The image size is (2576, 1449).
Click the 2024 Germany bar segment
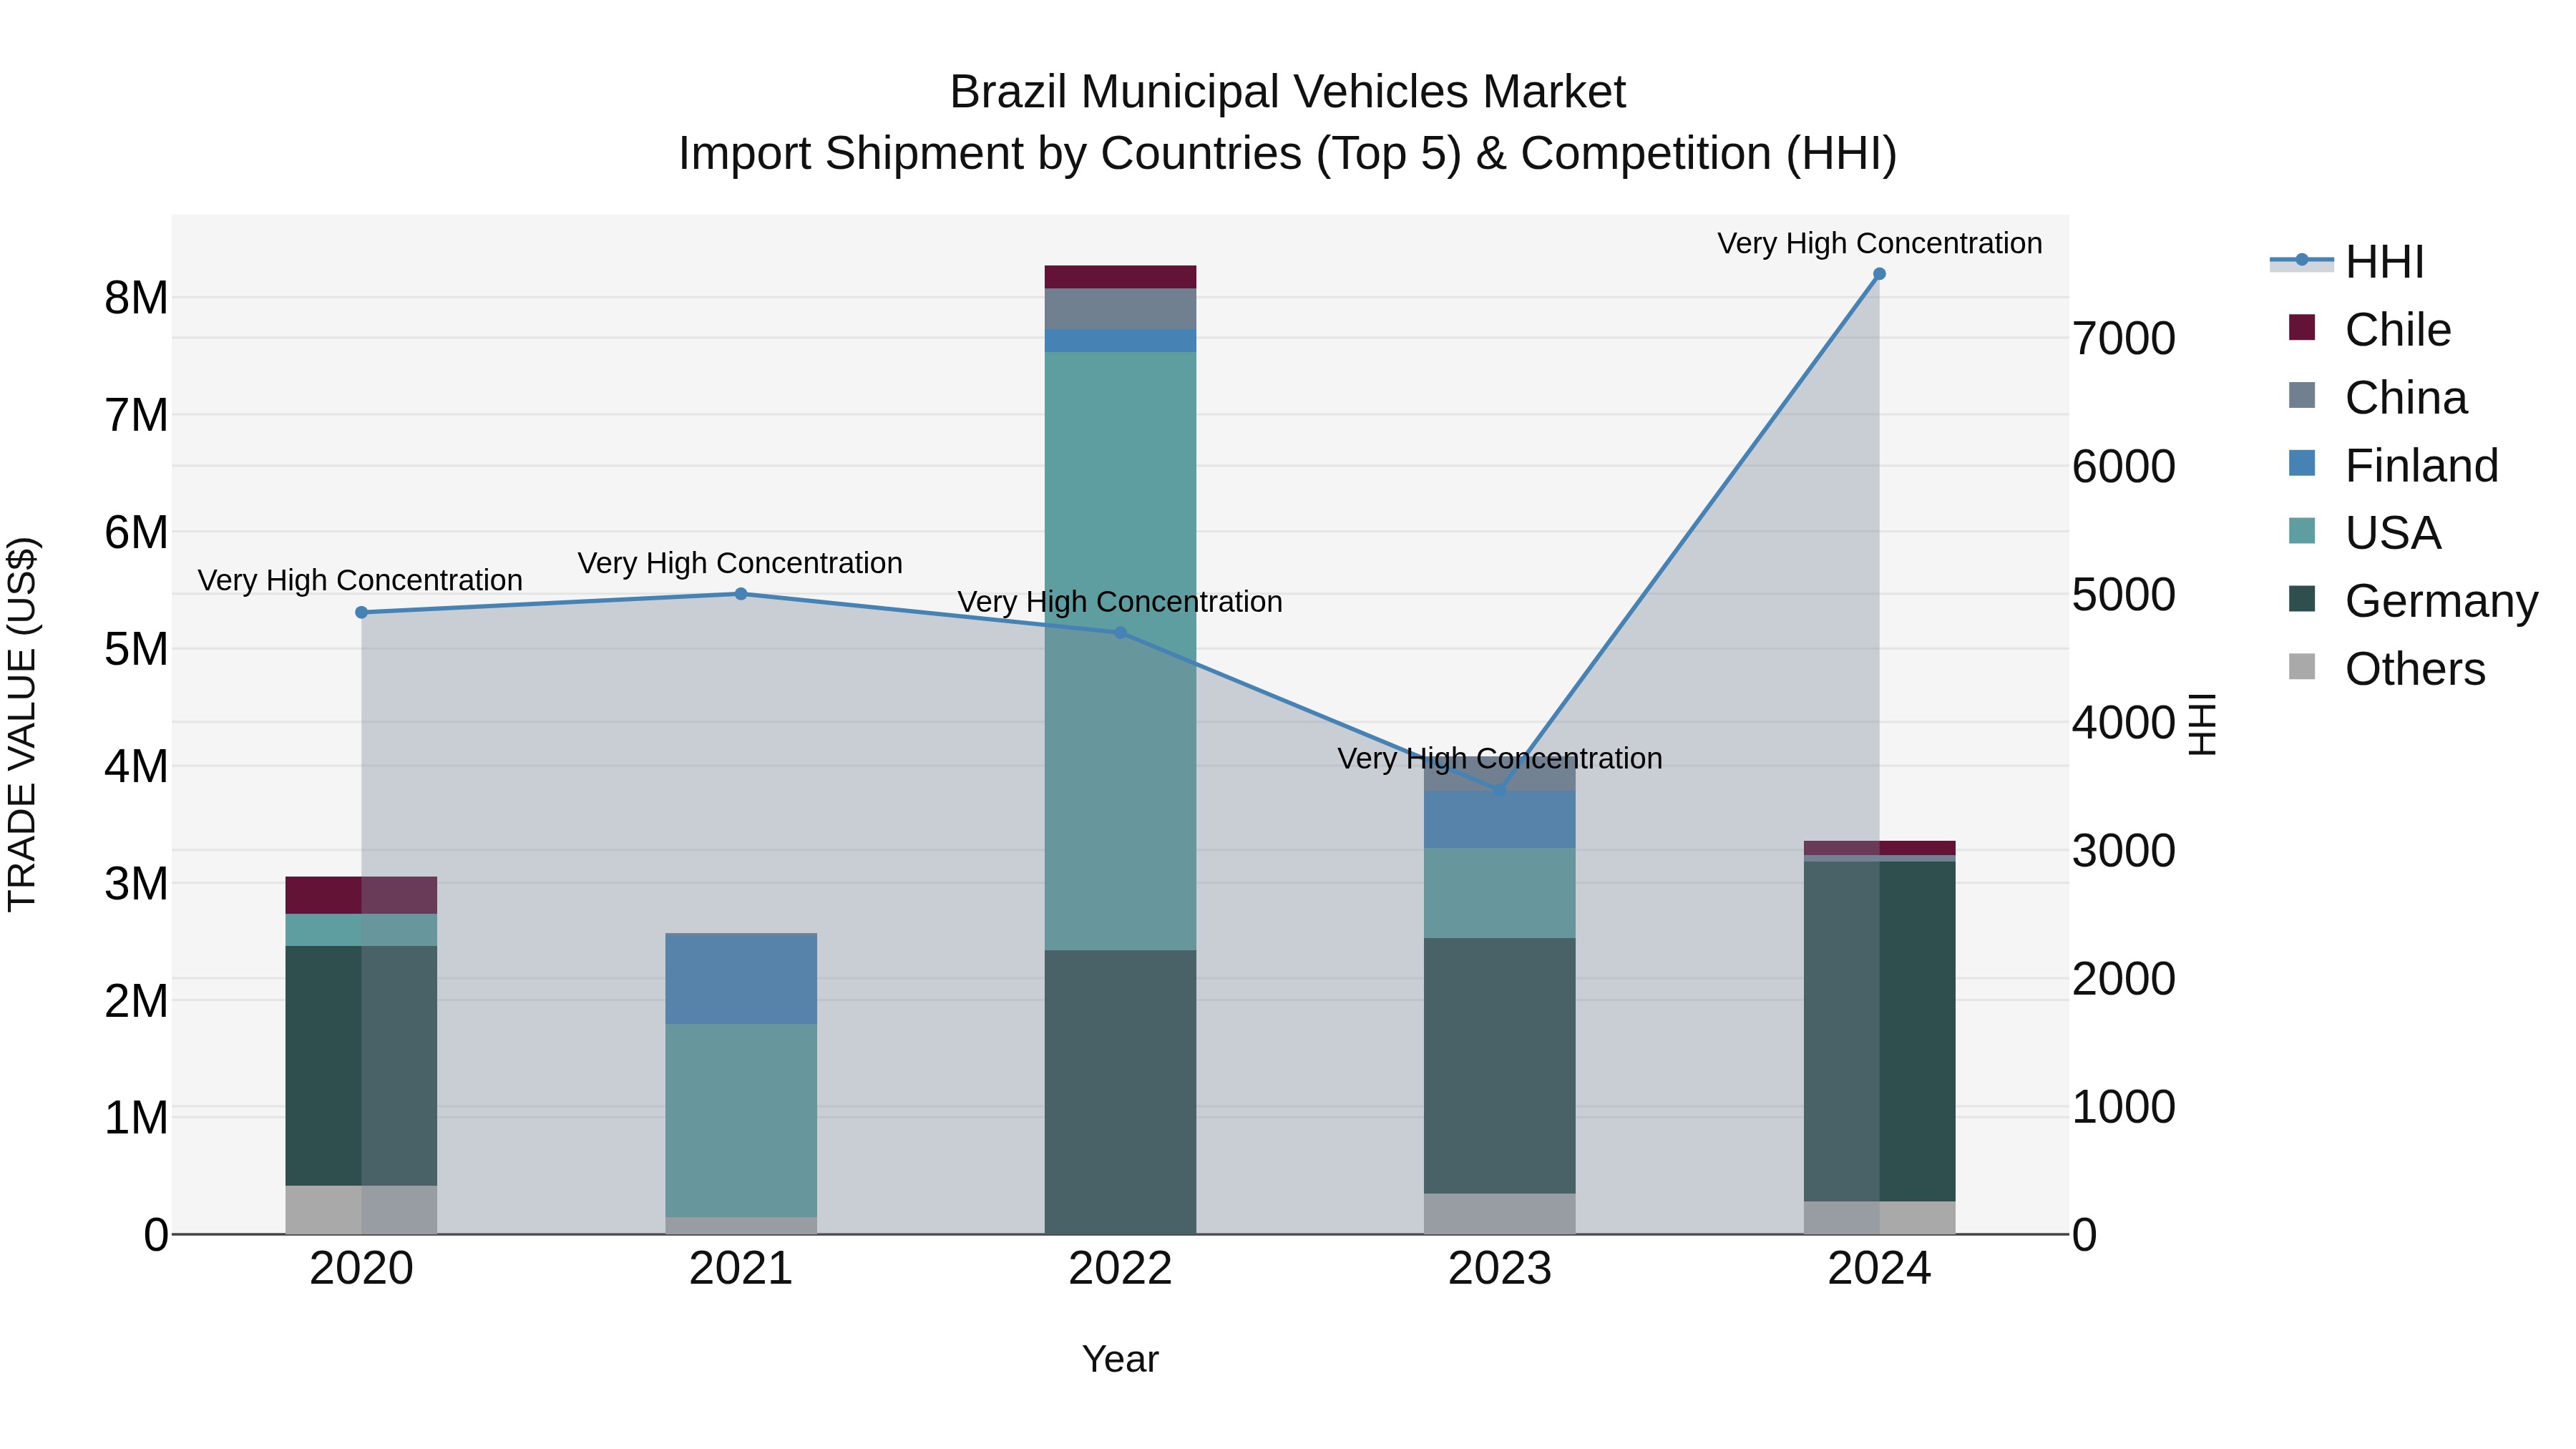tap(1879, 1031)
